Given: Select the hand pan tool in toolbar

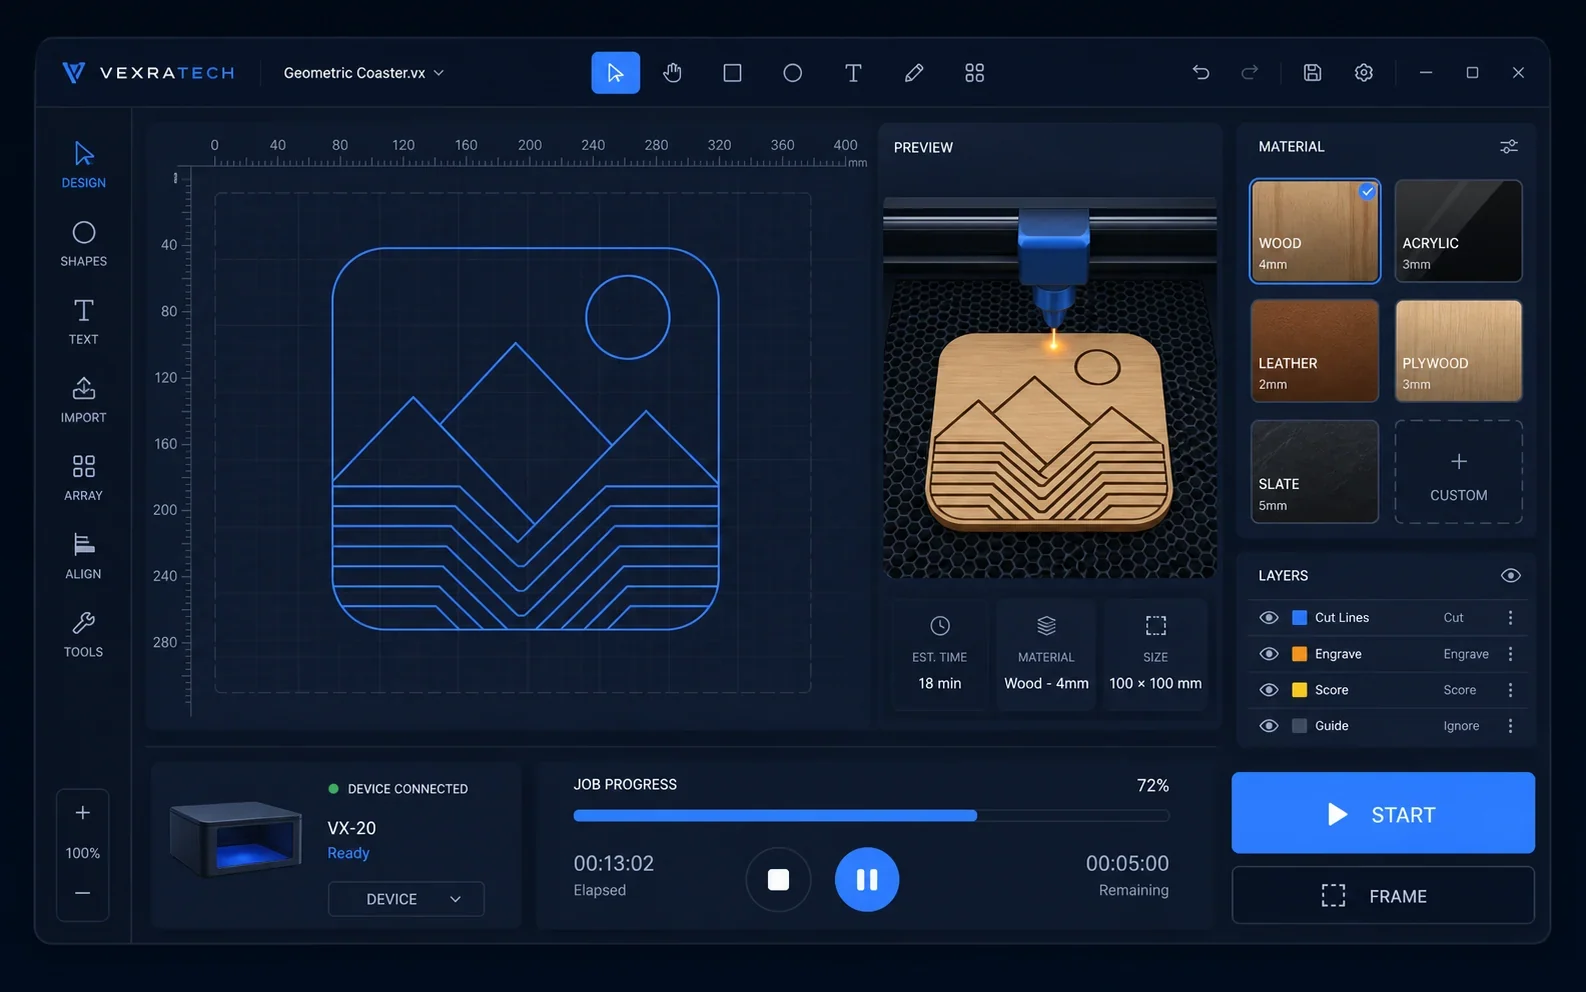Looking at the screenshot, I should [673, 73].
